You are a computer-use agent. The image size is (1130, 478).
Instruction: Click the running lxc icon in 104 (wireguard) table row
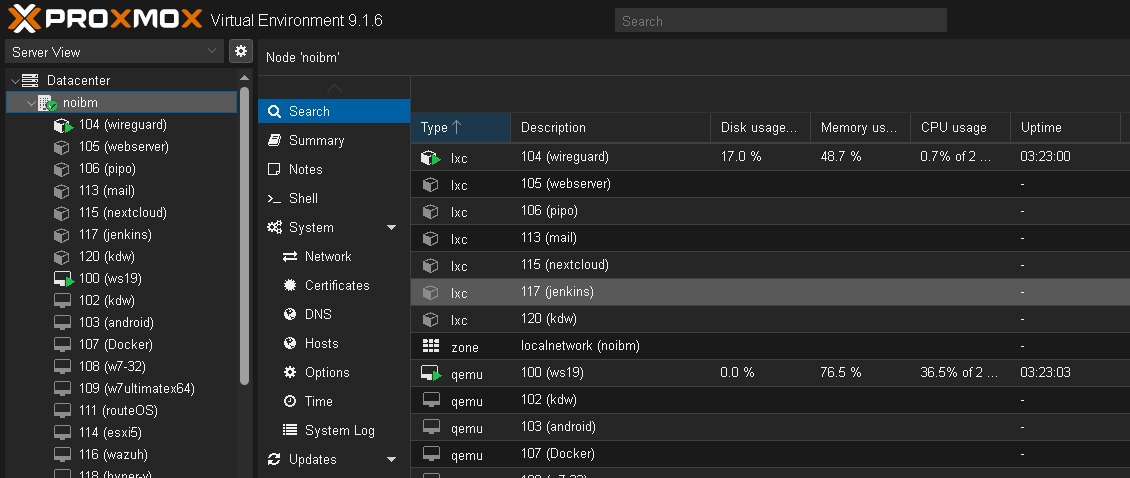(431, 157)
